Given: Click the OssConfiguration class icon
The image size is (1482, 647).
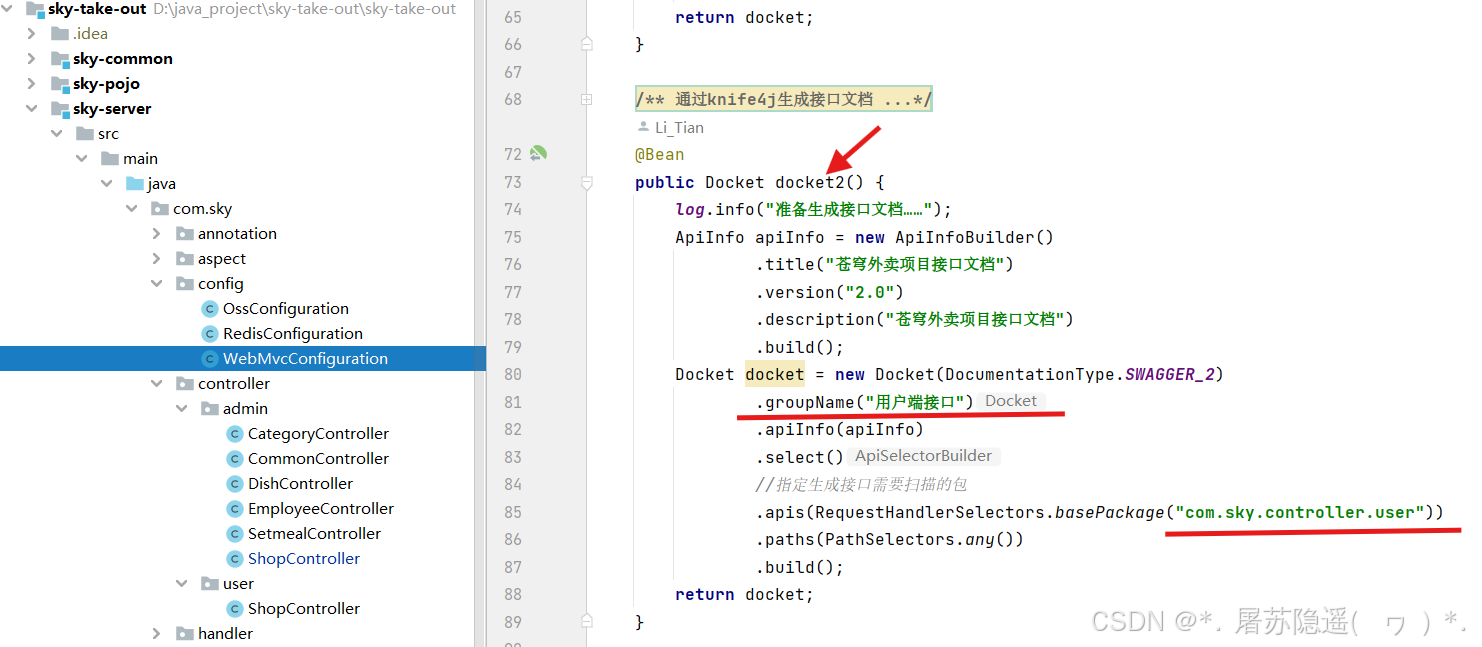Looking at the screenshot, I should pyautogui.click(x=210, y=309).
